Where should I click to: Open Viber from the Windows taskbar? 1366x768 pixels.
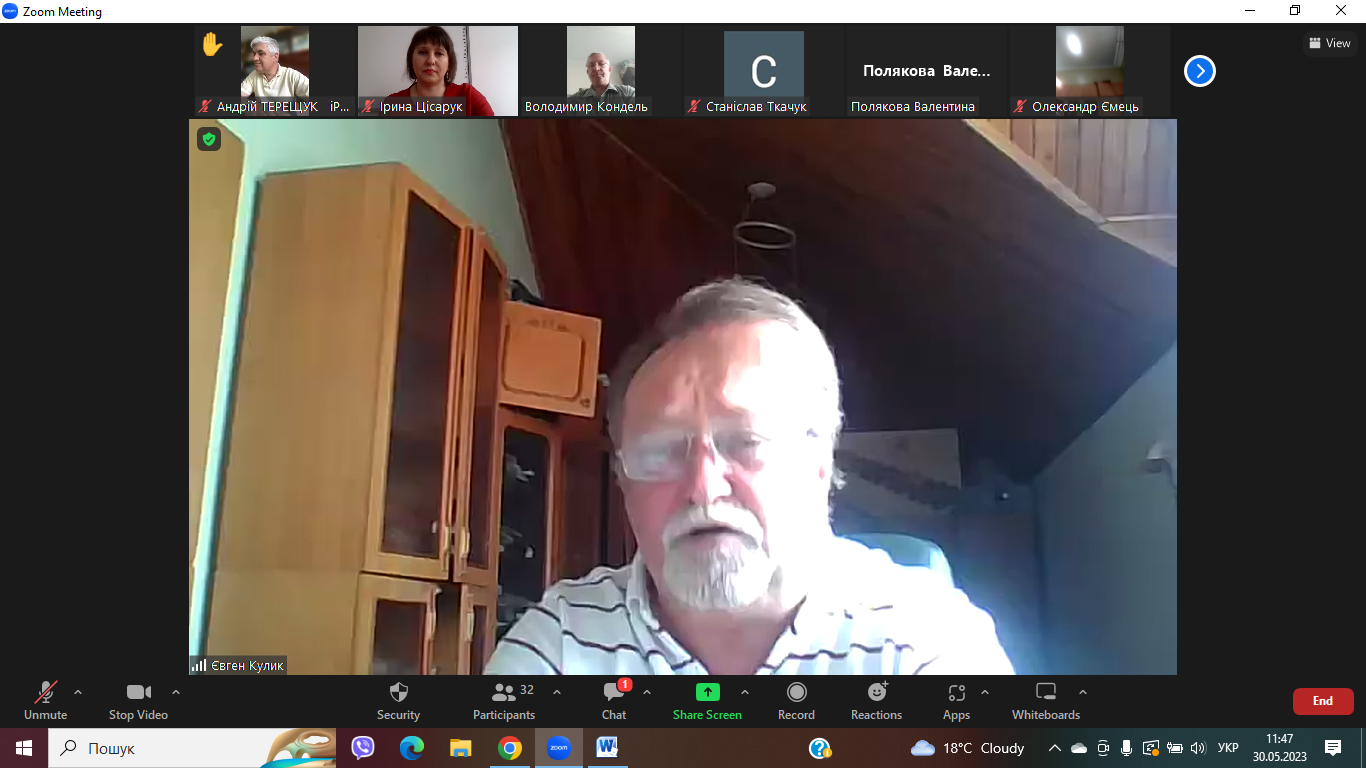(x=363, y=748)
